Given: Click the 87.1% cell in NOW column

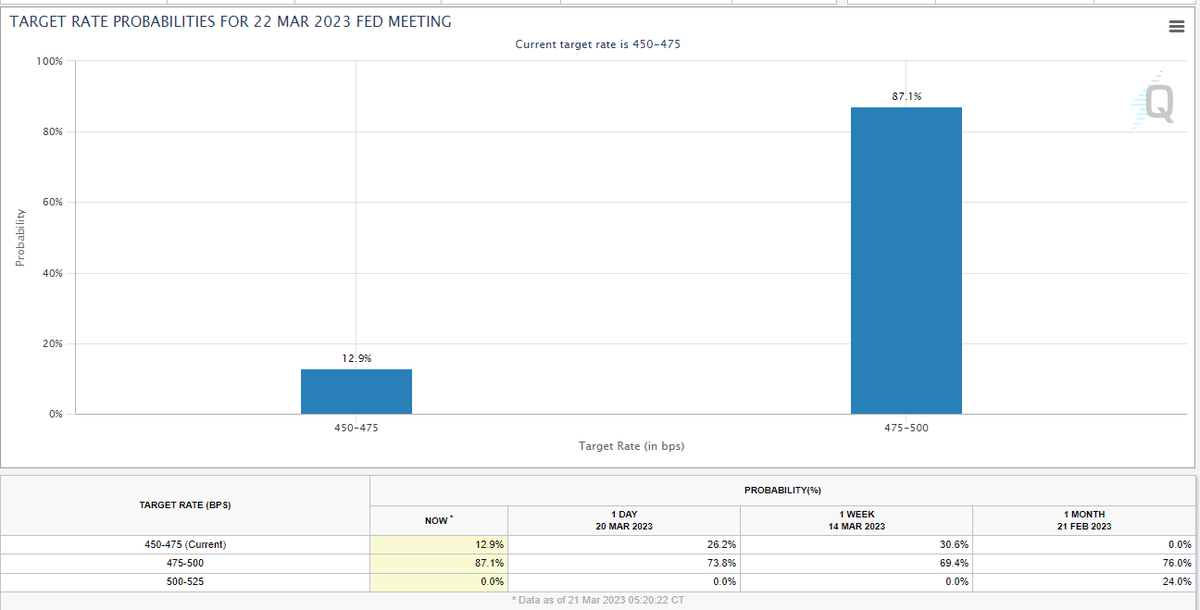Looking at the screenshot, I should tap(439, 563).
